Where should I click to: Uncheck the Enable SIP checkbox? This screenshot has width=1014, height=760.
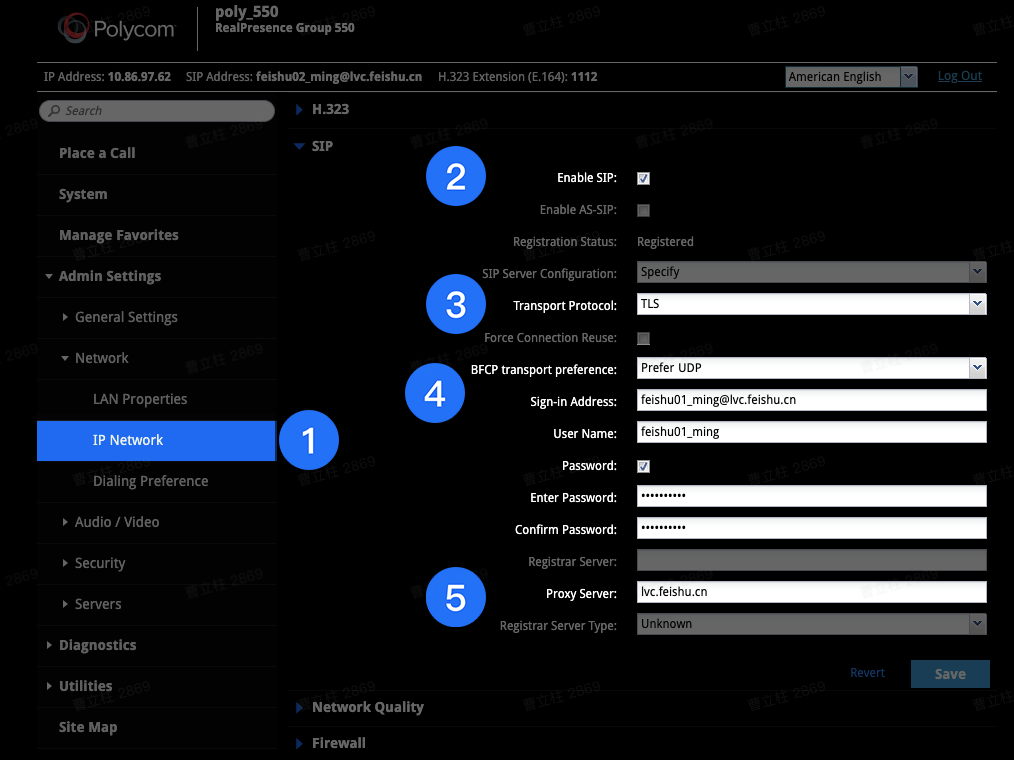click(x=643, y=178)
